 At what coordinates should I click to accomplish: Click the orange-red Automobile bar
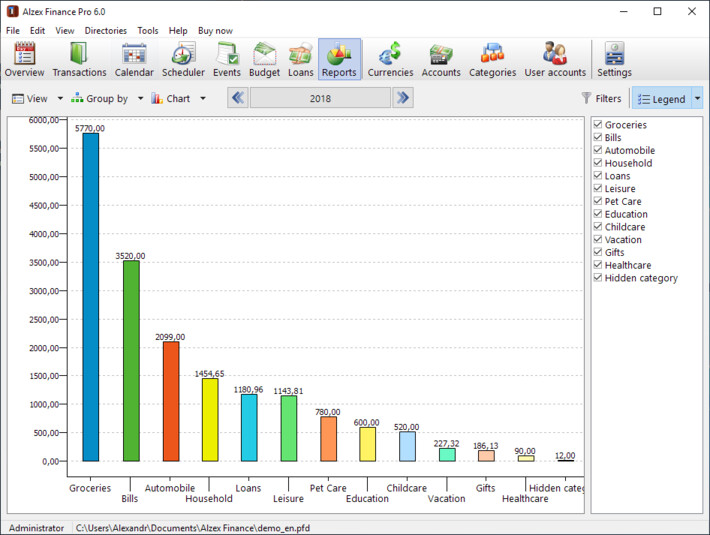pyautogui.click(x=171, y=401)
